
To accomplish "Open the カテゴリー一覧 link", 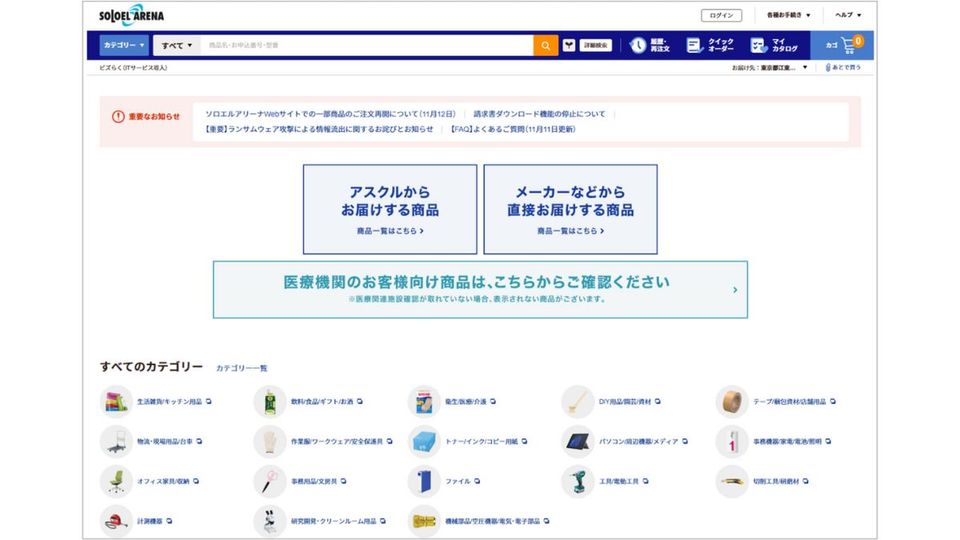I will pyautogui.click(x=241, y=368).
